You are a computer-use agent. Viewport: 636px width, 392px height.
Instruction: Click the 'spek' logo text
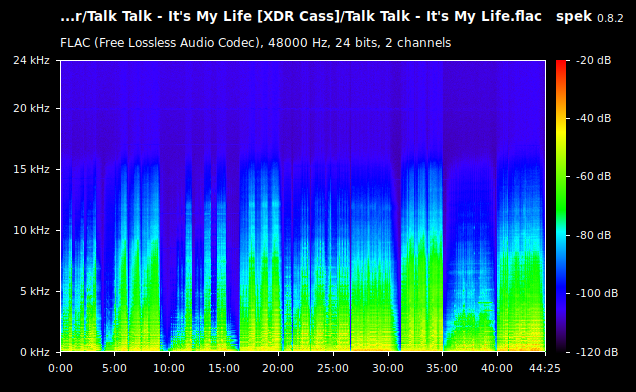point(574,17)
